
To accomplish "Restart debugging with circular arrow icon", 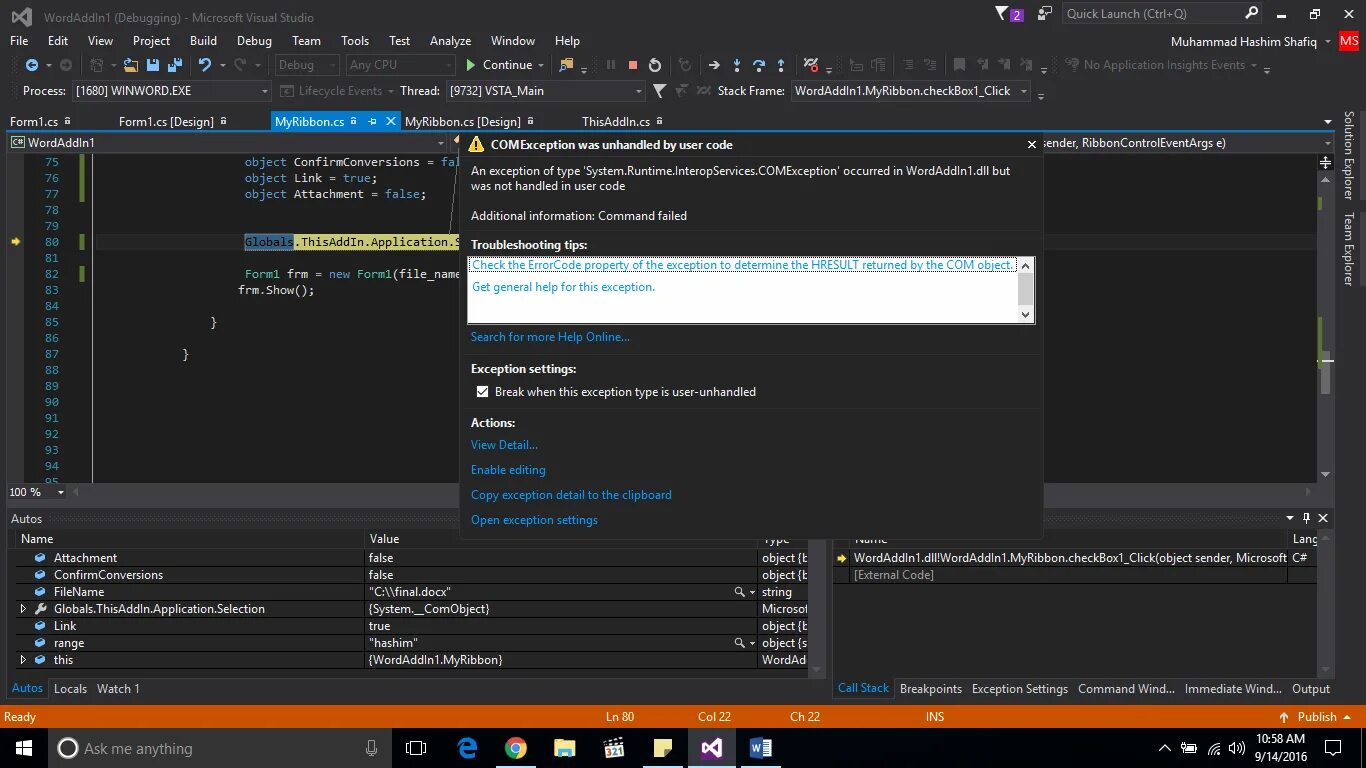I will point(655,65).
